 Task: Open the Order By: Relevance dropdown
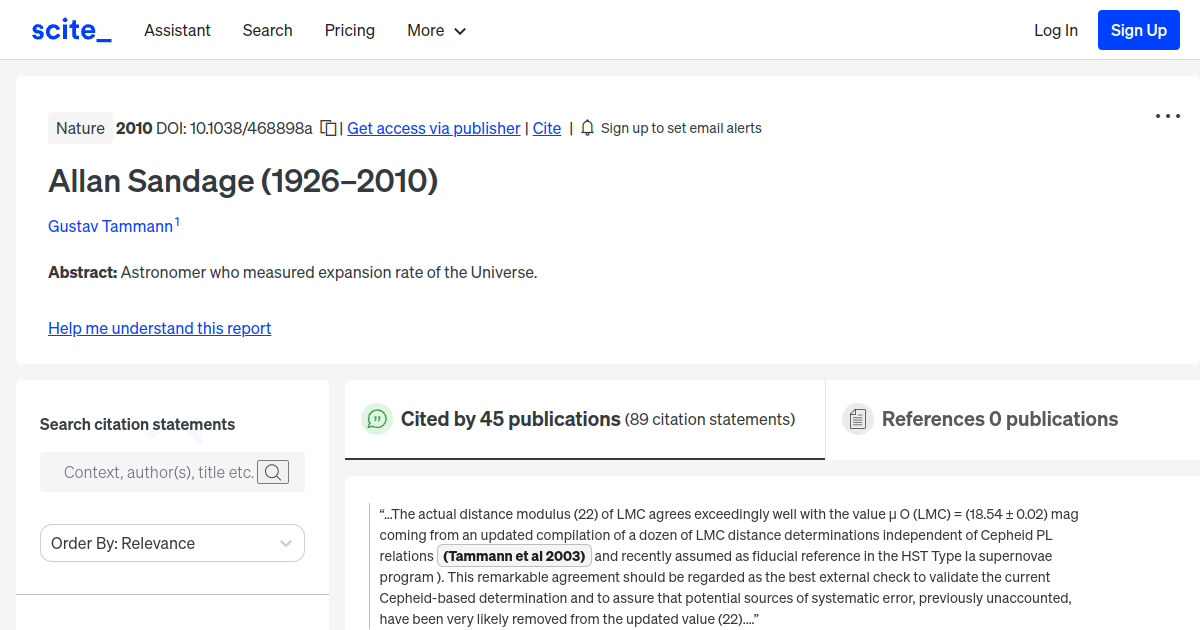click(x=172, y=543)
